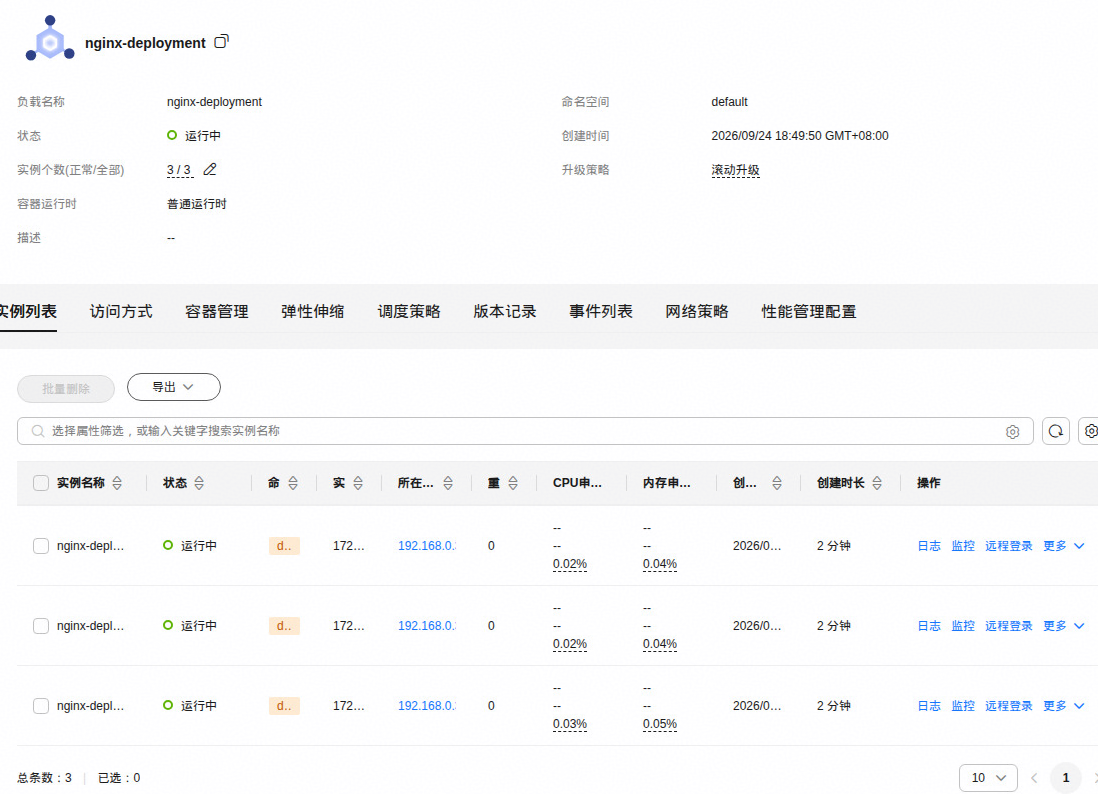Select page 1 in pagination
The height and width of the screenshot is (794, 1098).
pyautogui.click(x=1066, y=778)
